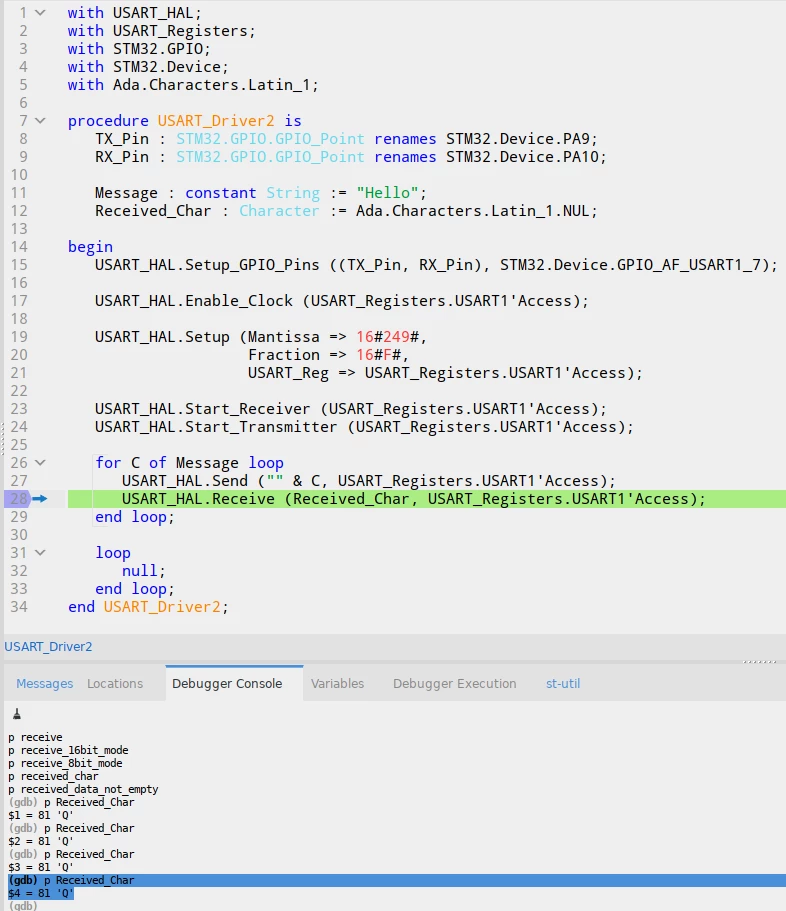Select the Debugger Console tab
This screenshot has height=911, width=786.
tap(227, 683)
